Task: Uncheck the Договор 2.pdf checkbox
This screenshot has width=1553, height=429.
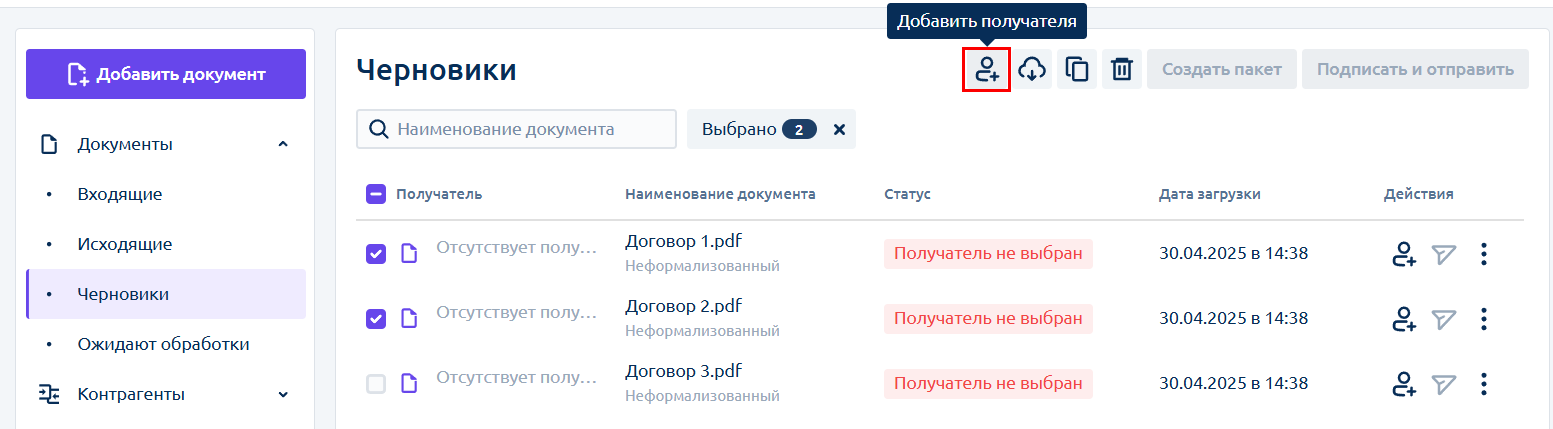Action: [x=376, y=319]
